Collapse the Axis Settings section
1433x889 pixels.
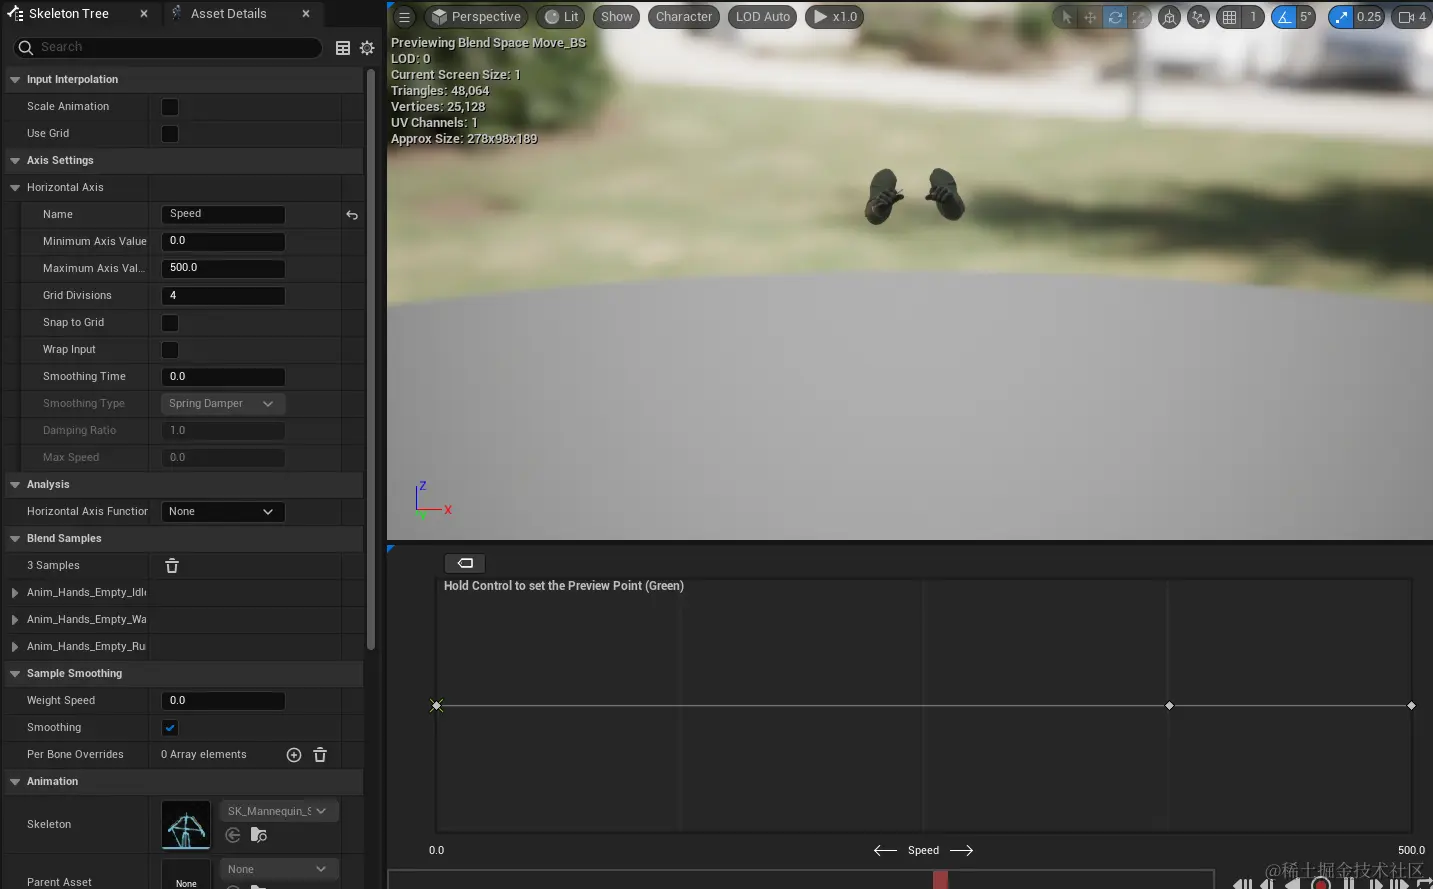click(15, 161)
